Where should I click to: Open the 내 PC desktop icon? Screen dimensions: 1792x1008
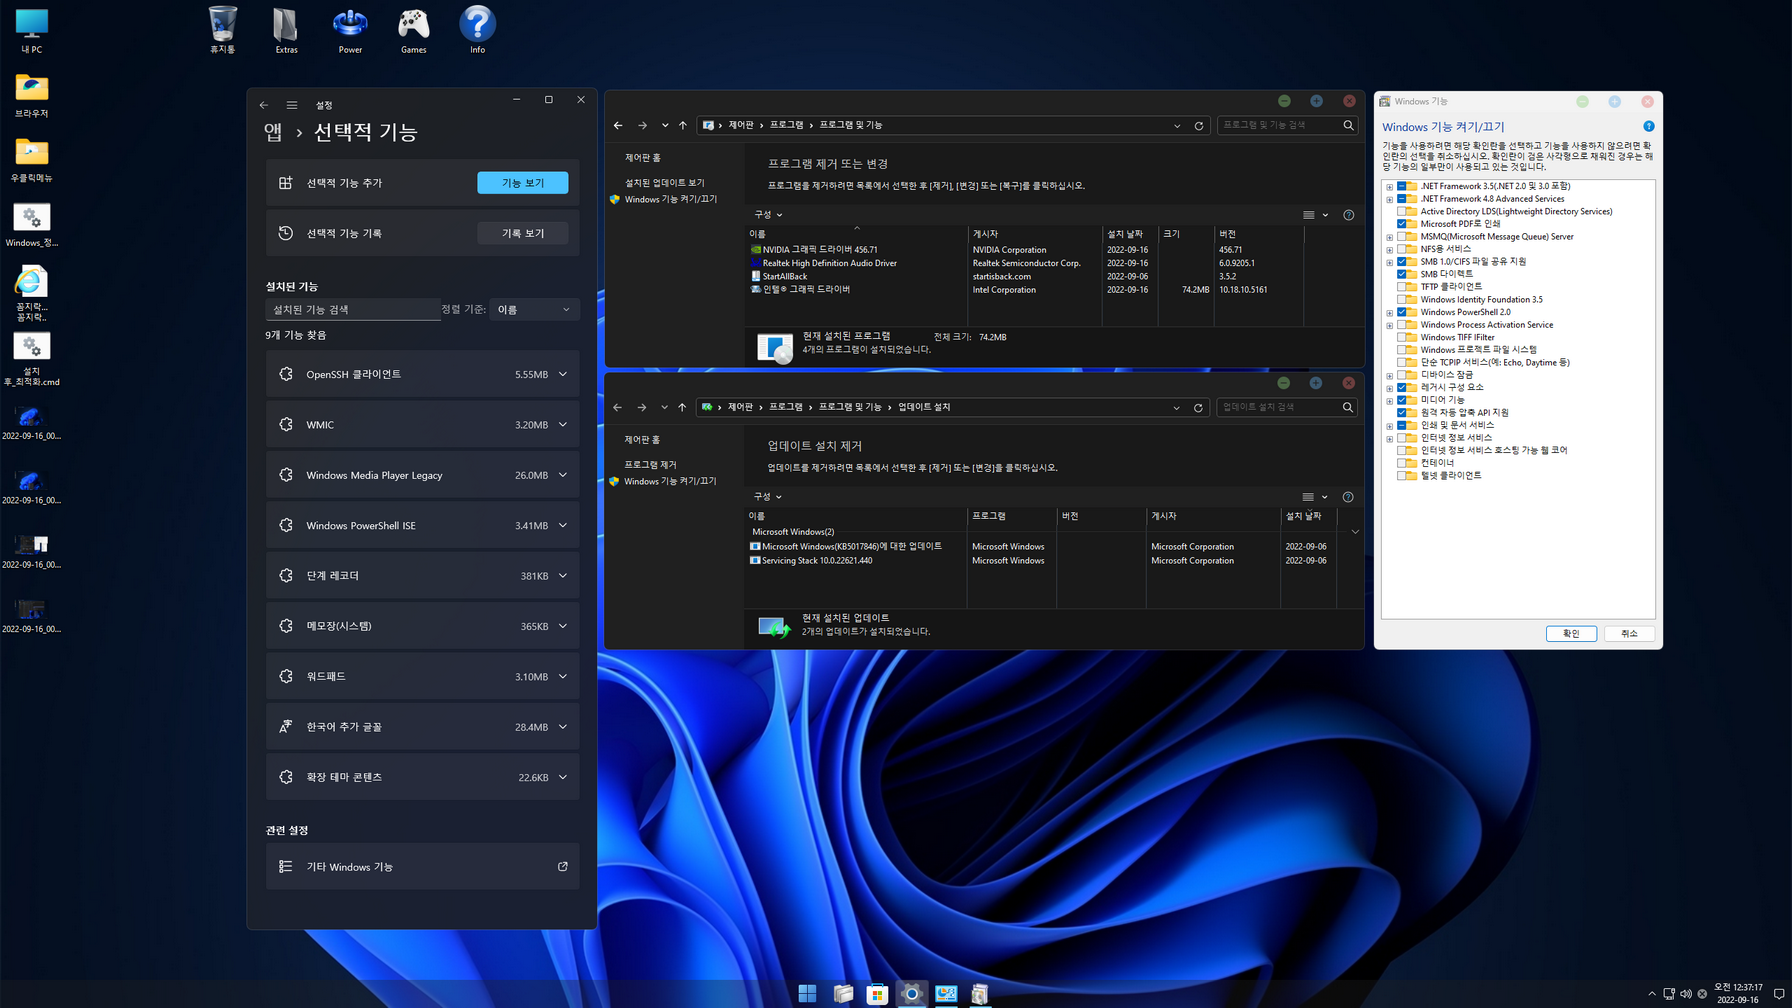[x=31, y=30]
